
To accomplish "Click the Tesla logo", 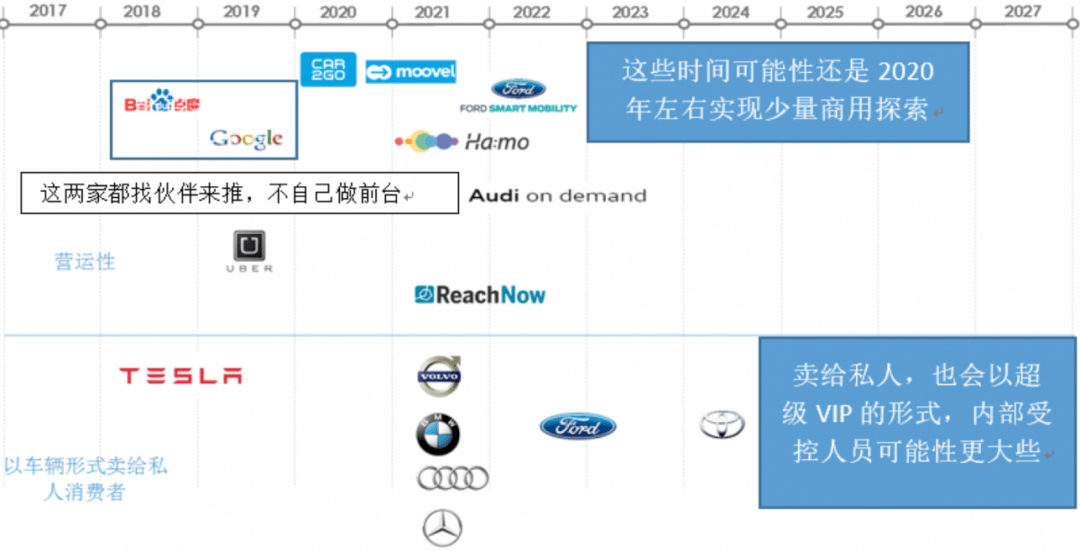I will pyautogui.click(x=180, y=376).
